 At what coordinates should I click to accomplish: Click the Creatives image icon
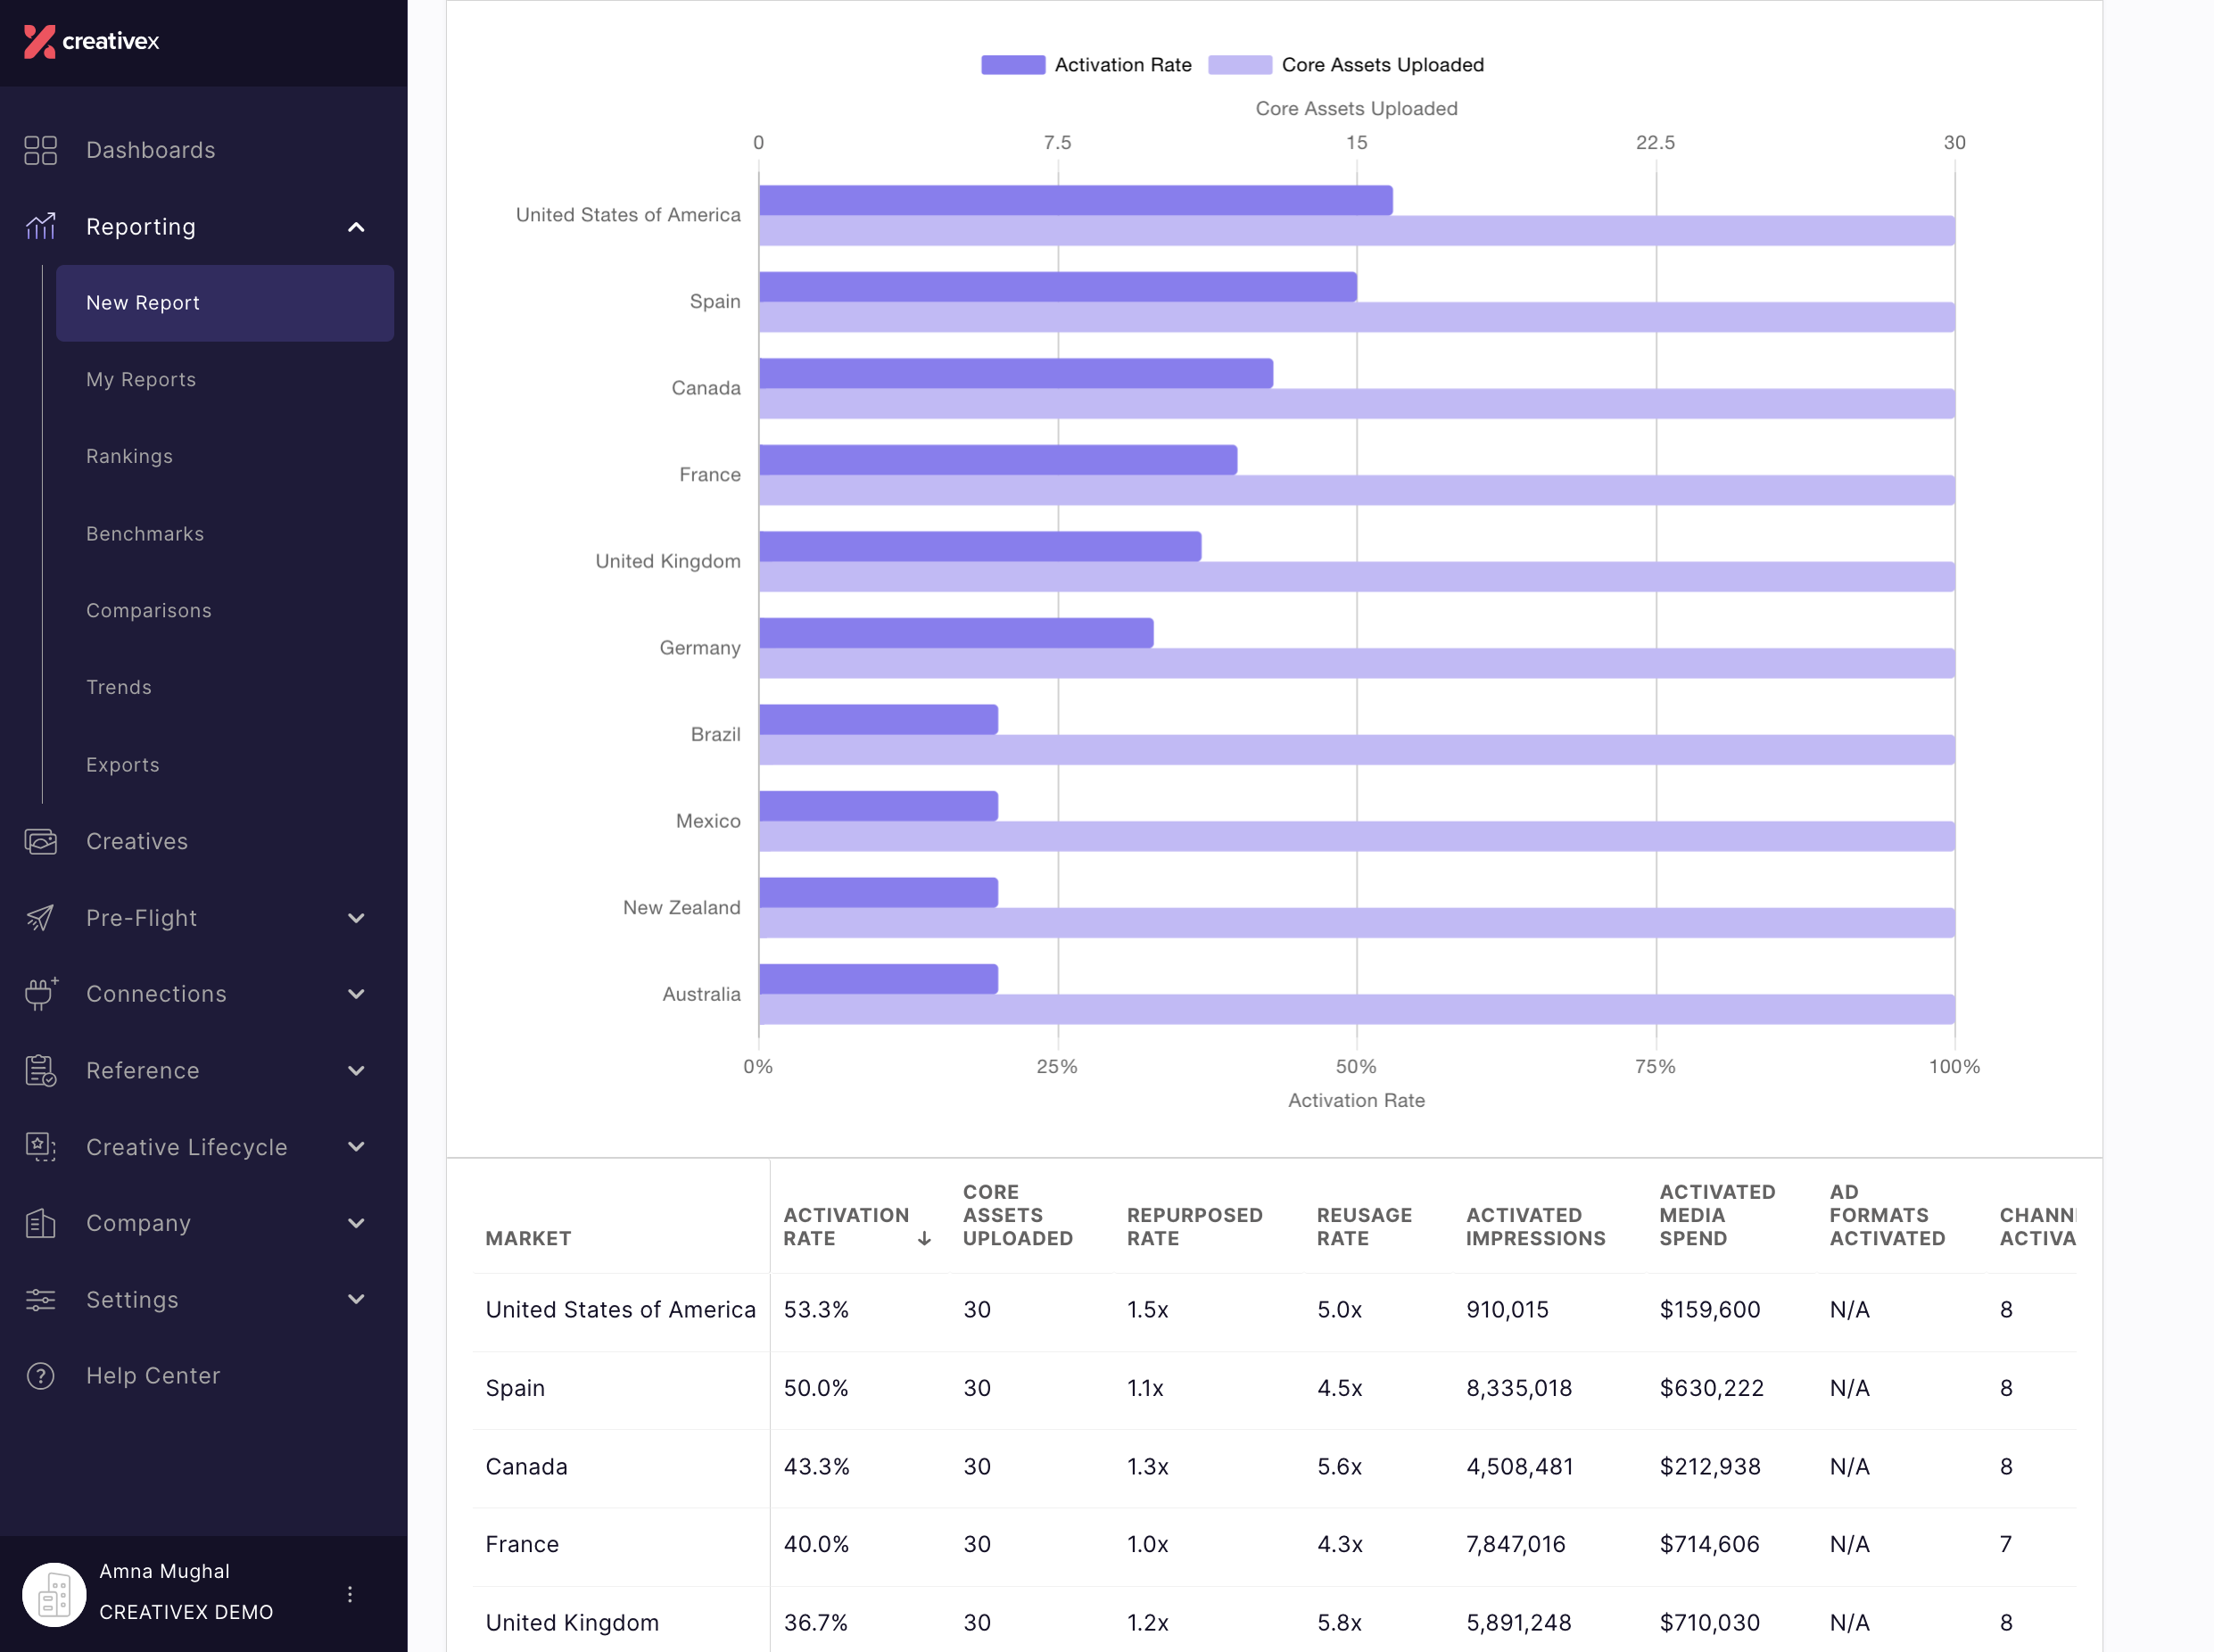pyautogui.click(x=40, y=841)
